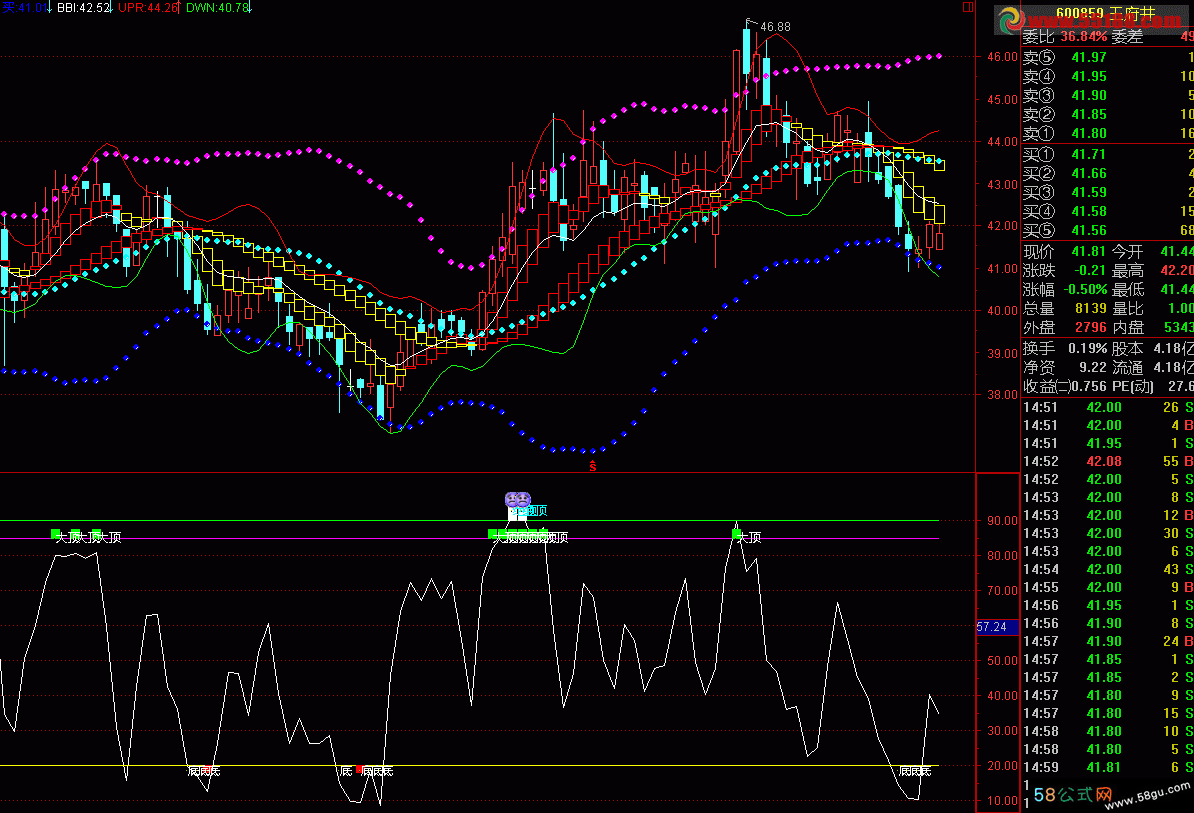Click the red 底 signal square at line 20
The width and height of the screenshot is (1194, 813).
click(x=359, y=769)
